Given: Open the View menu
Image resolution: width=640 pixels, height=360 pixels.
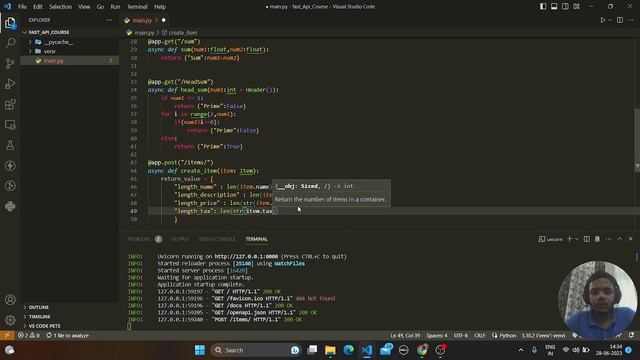Looking at the screenshot, I should tap(84, 7).
